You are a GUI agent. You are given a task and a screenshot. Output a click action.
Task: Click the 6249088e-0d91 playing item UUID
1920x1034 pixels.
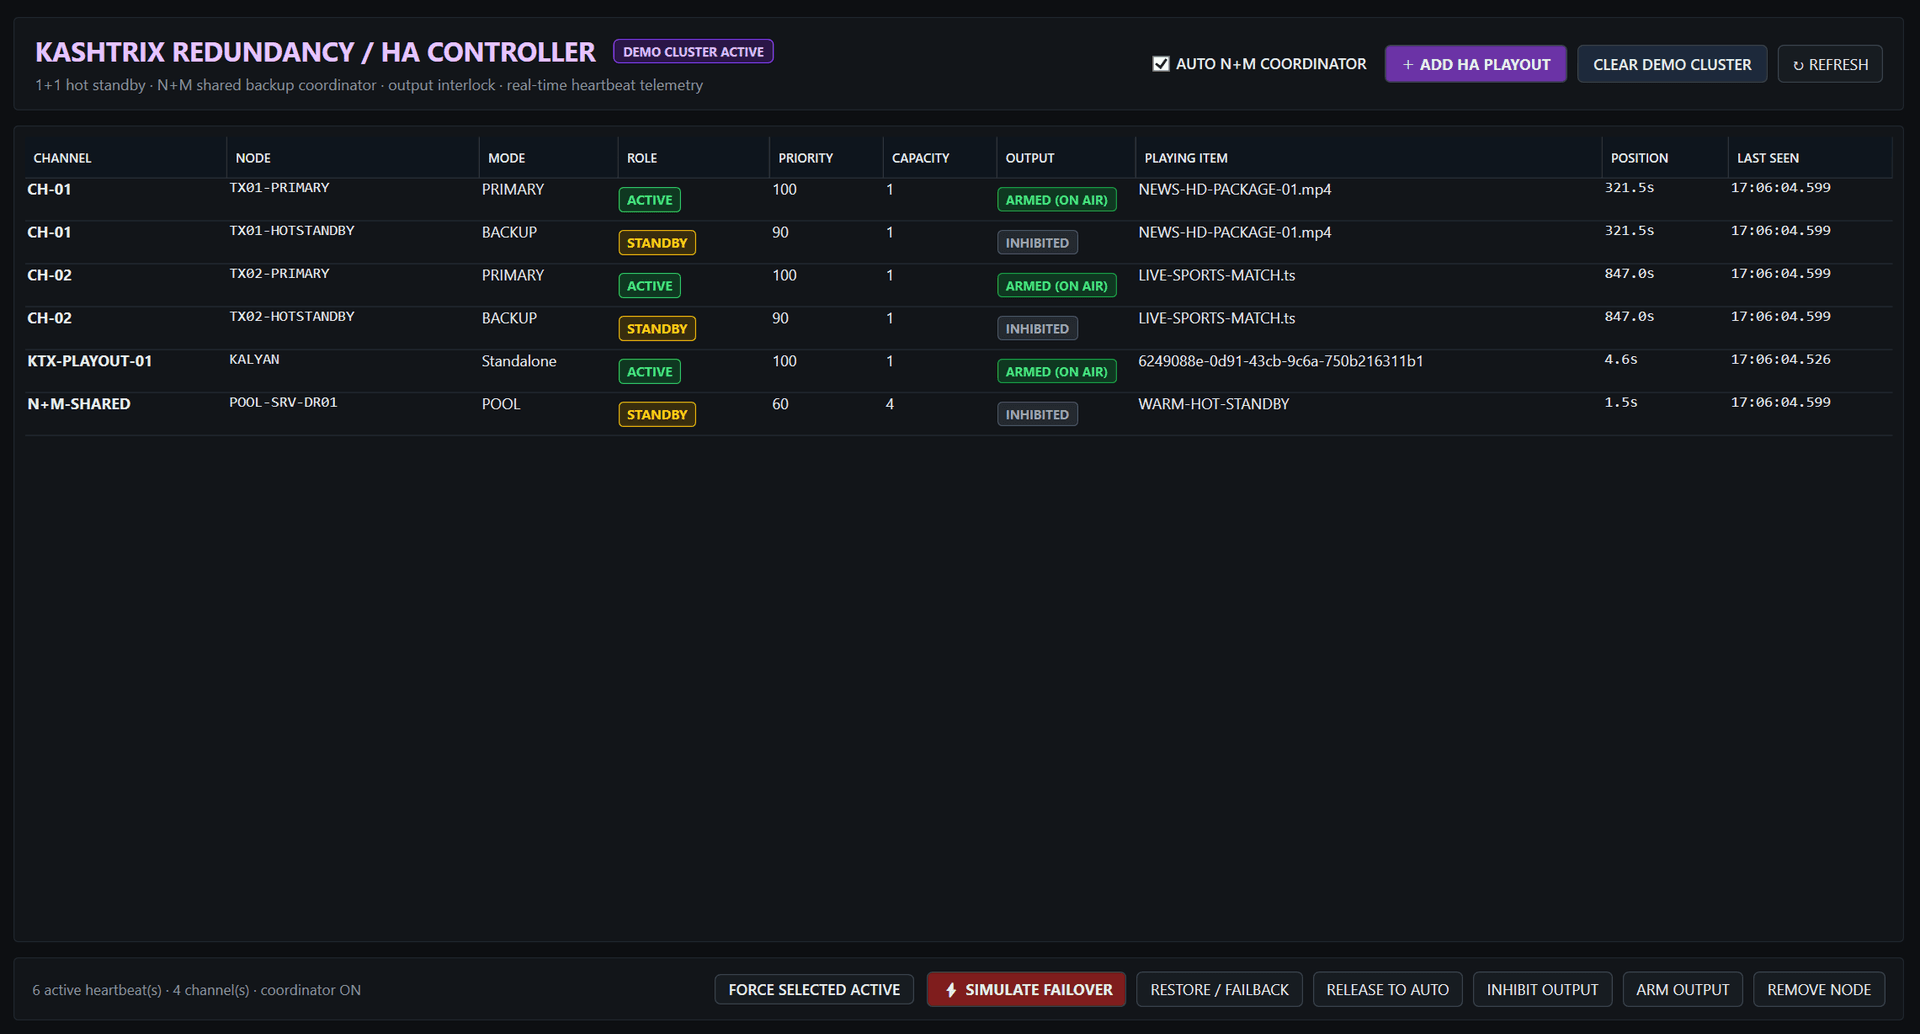(x=1280, y=361)
